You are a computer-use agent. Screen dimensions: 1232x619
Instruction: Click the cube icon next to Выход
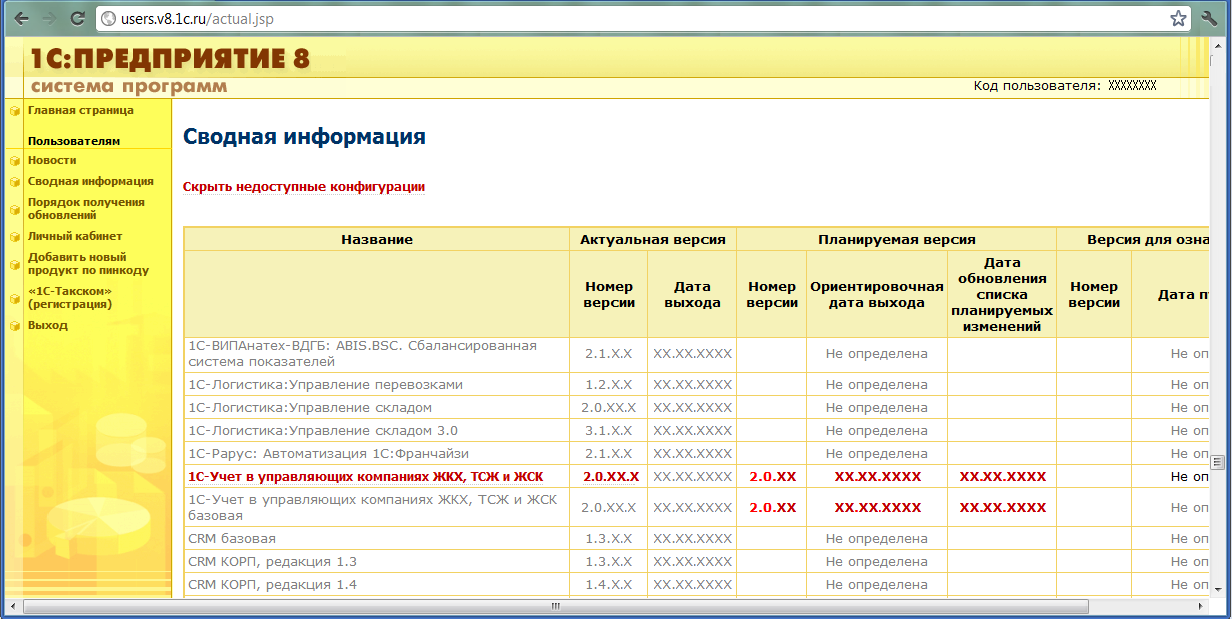click(x=15, y=326)
